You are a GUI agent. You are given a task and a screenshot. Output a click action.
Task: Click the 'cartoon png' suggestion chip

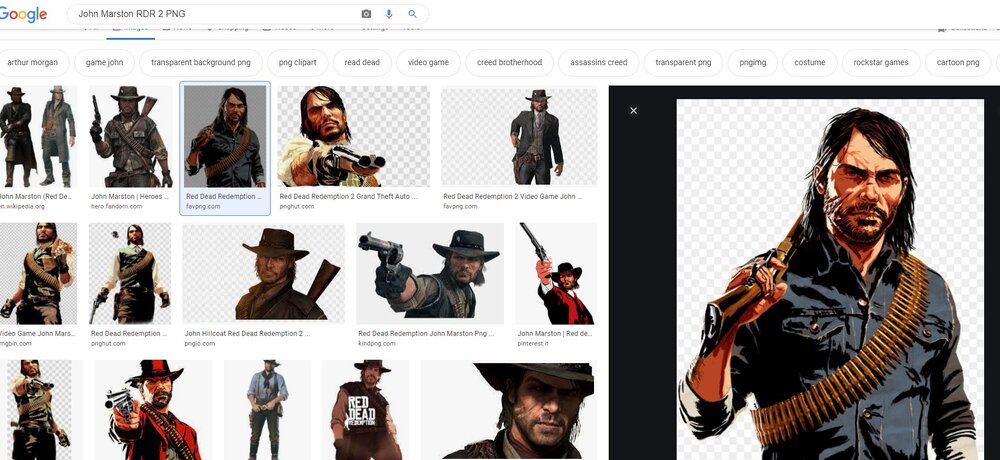pos(957,62)
